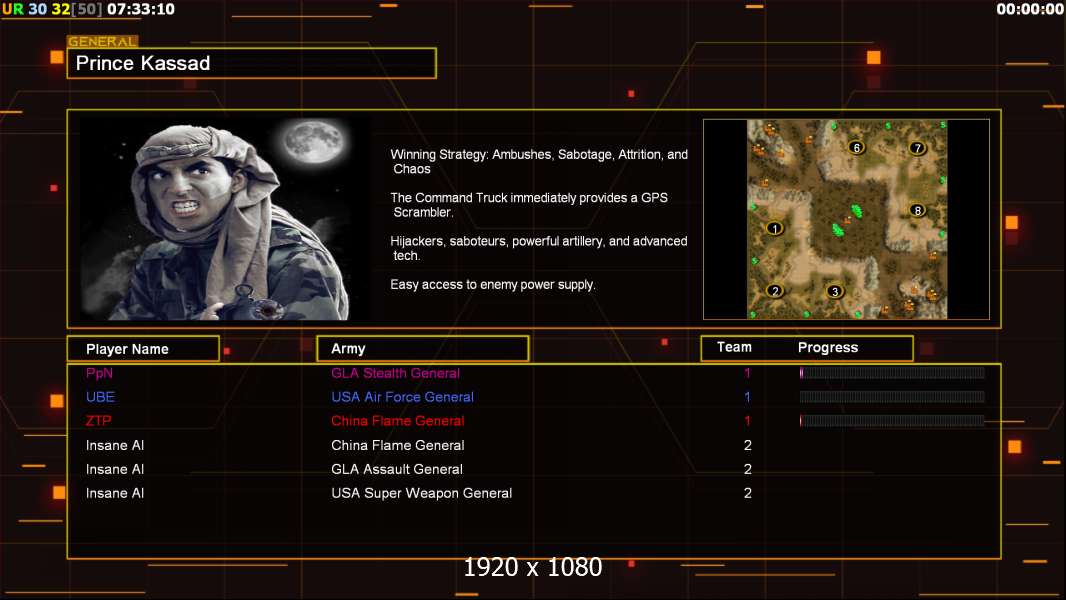This screenshot has height=600, width=1066.
Task: Click USA Super Weapon General army text
Action: tap(422, 493)
